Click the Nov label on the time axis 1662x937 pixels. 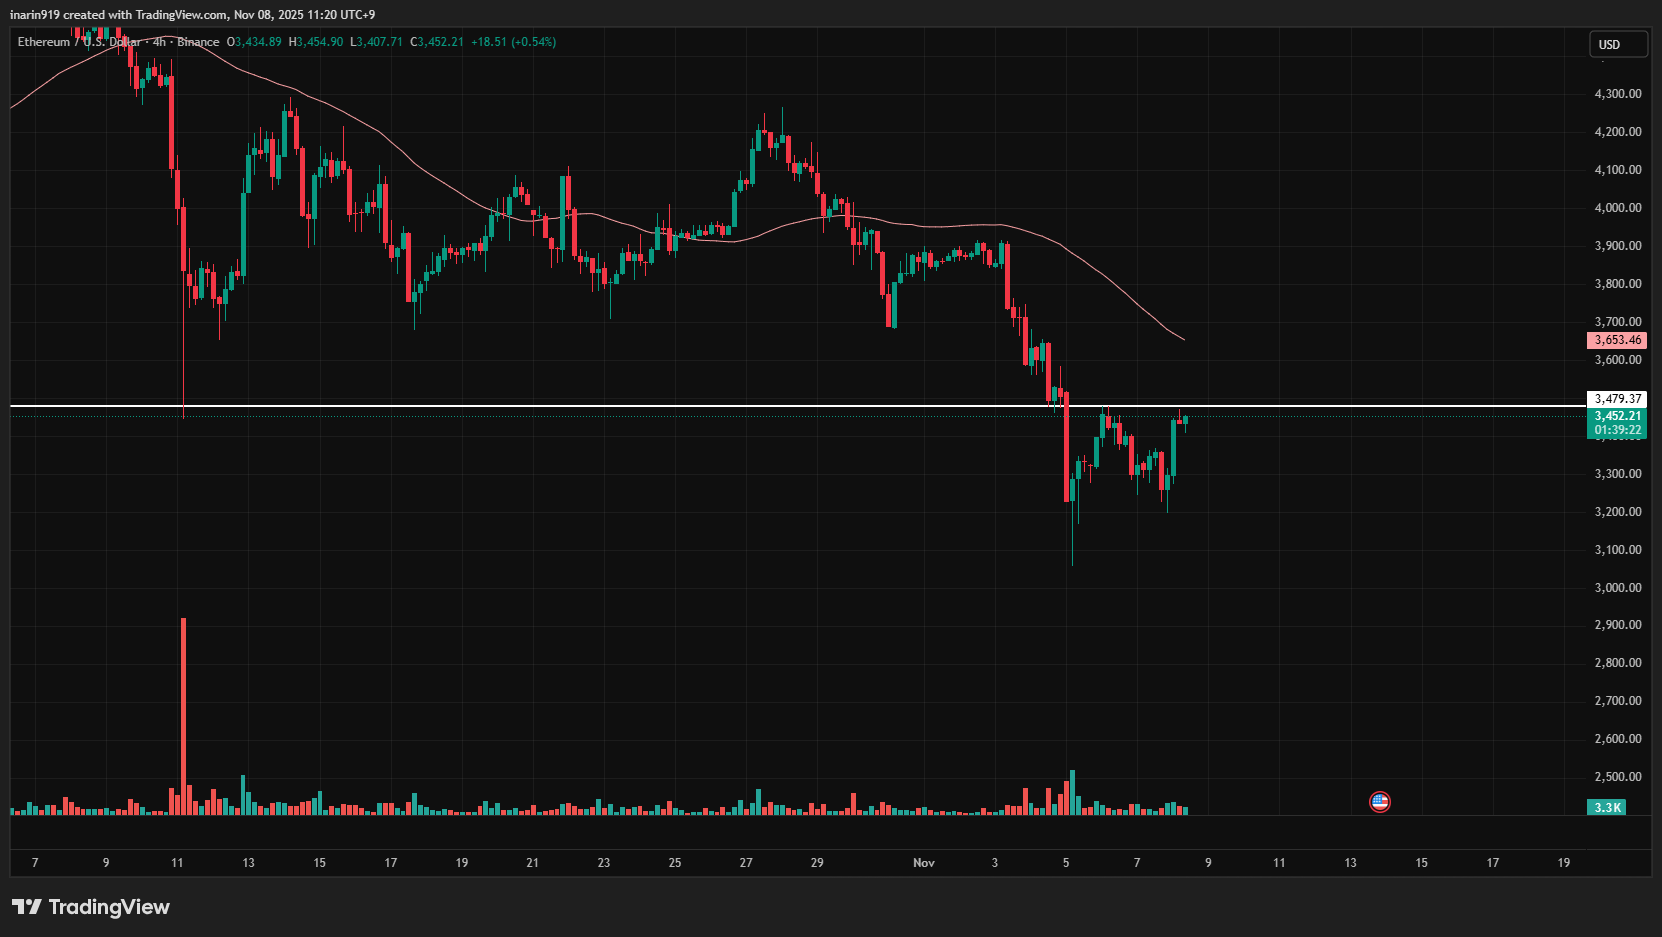(x=924, y=862)
